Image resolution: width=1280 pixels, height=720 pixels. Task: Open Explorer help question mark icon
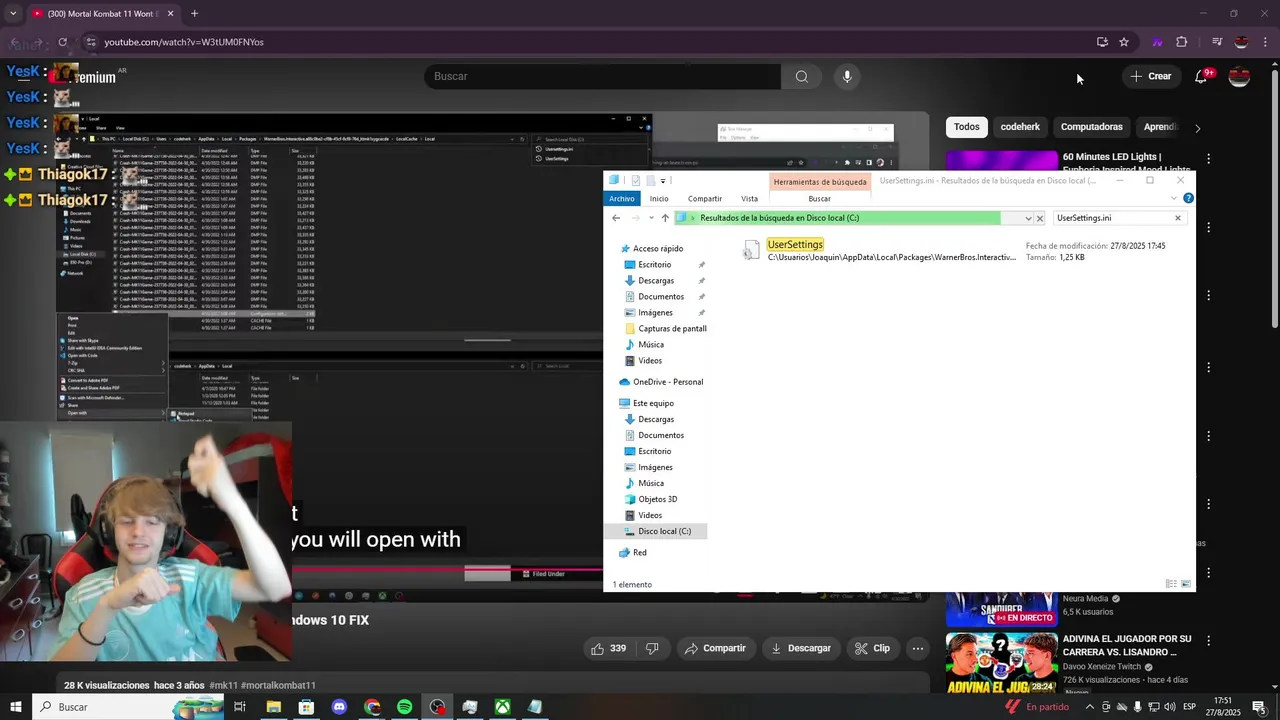click(x=1188, y=198)
